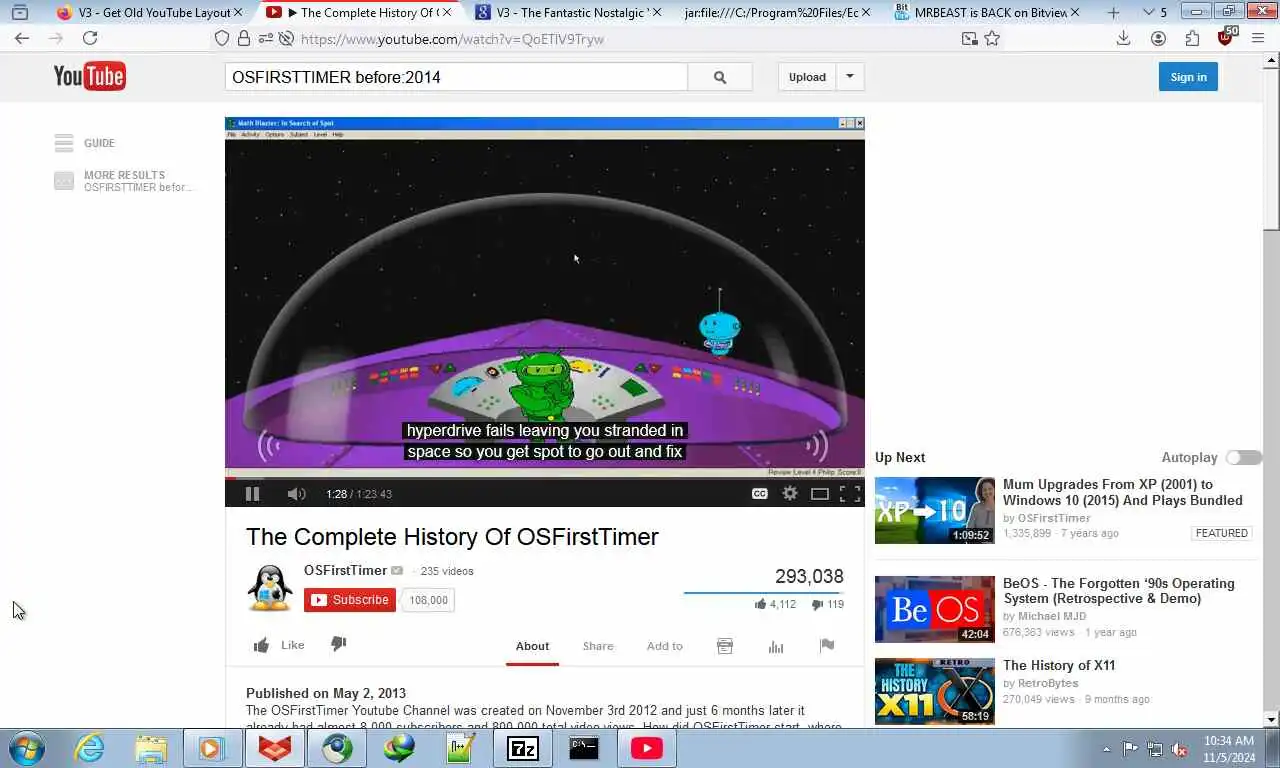Image resolution: width=1280 pixels, height=768 pixels.
Task: Mute the video volume
Action: pos(296,493)
